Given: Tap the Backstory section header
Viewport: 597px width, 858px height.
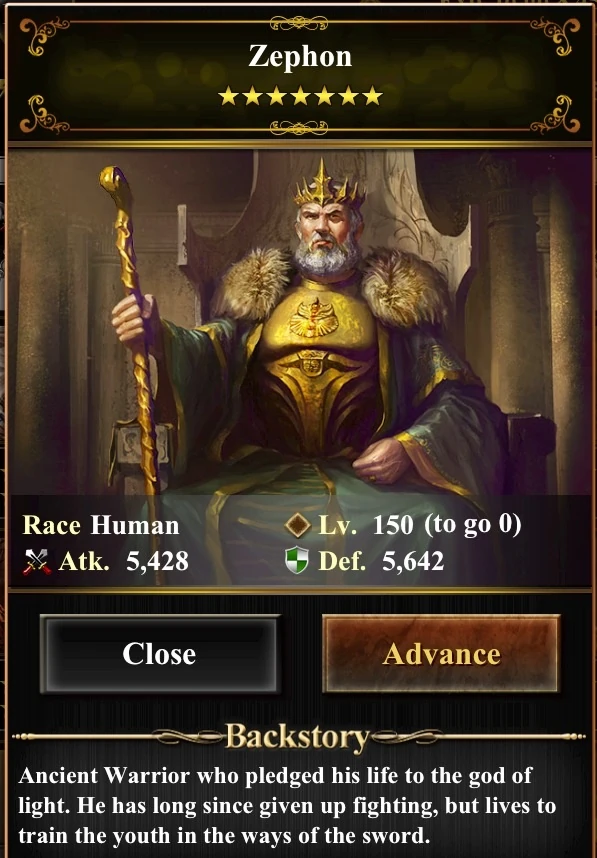Looking at the screenshot, I should pyautogui.click(x=298, y=737).
